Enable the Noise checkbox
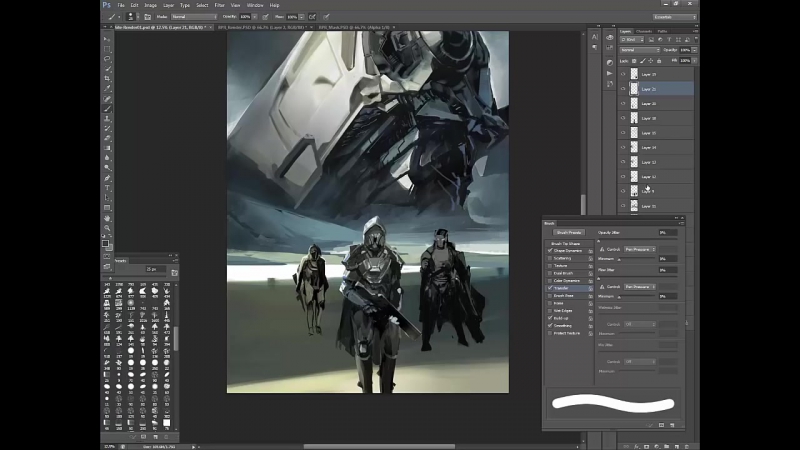The width and height of the screenshot is (800, 450). click(550, 303)
